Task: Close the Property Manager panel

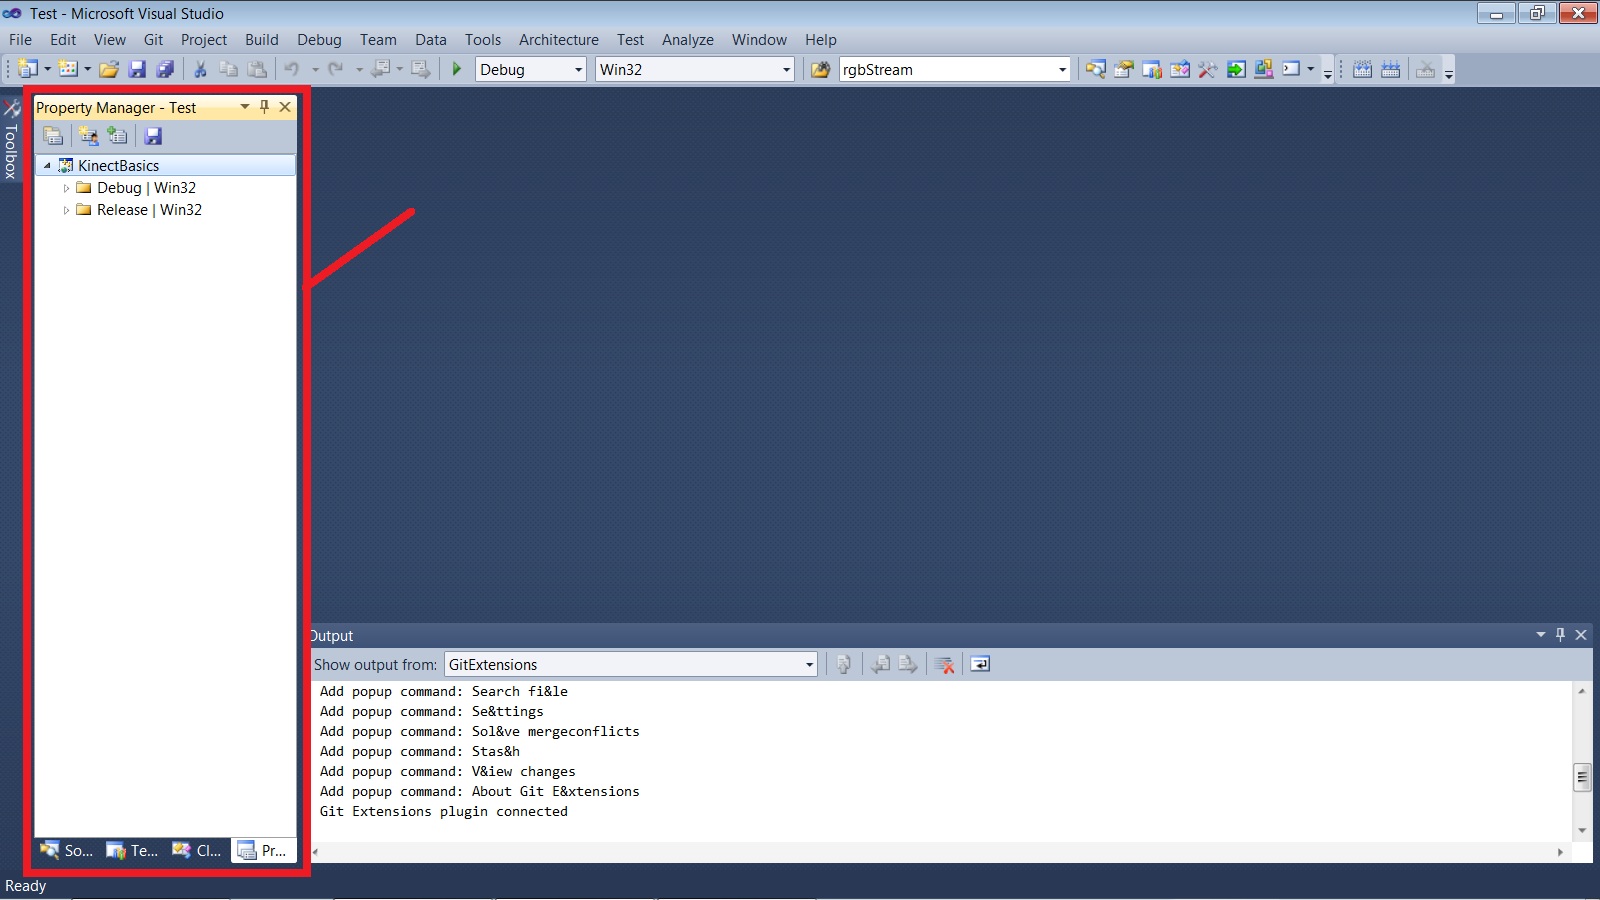Action: pyautogui.click(x=285, y=107)
